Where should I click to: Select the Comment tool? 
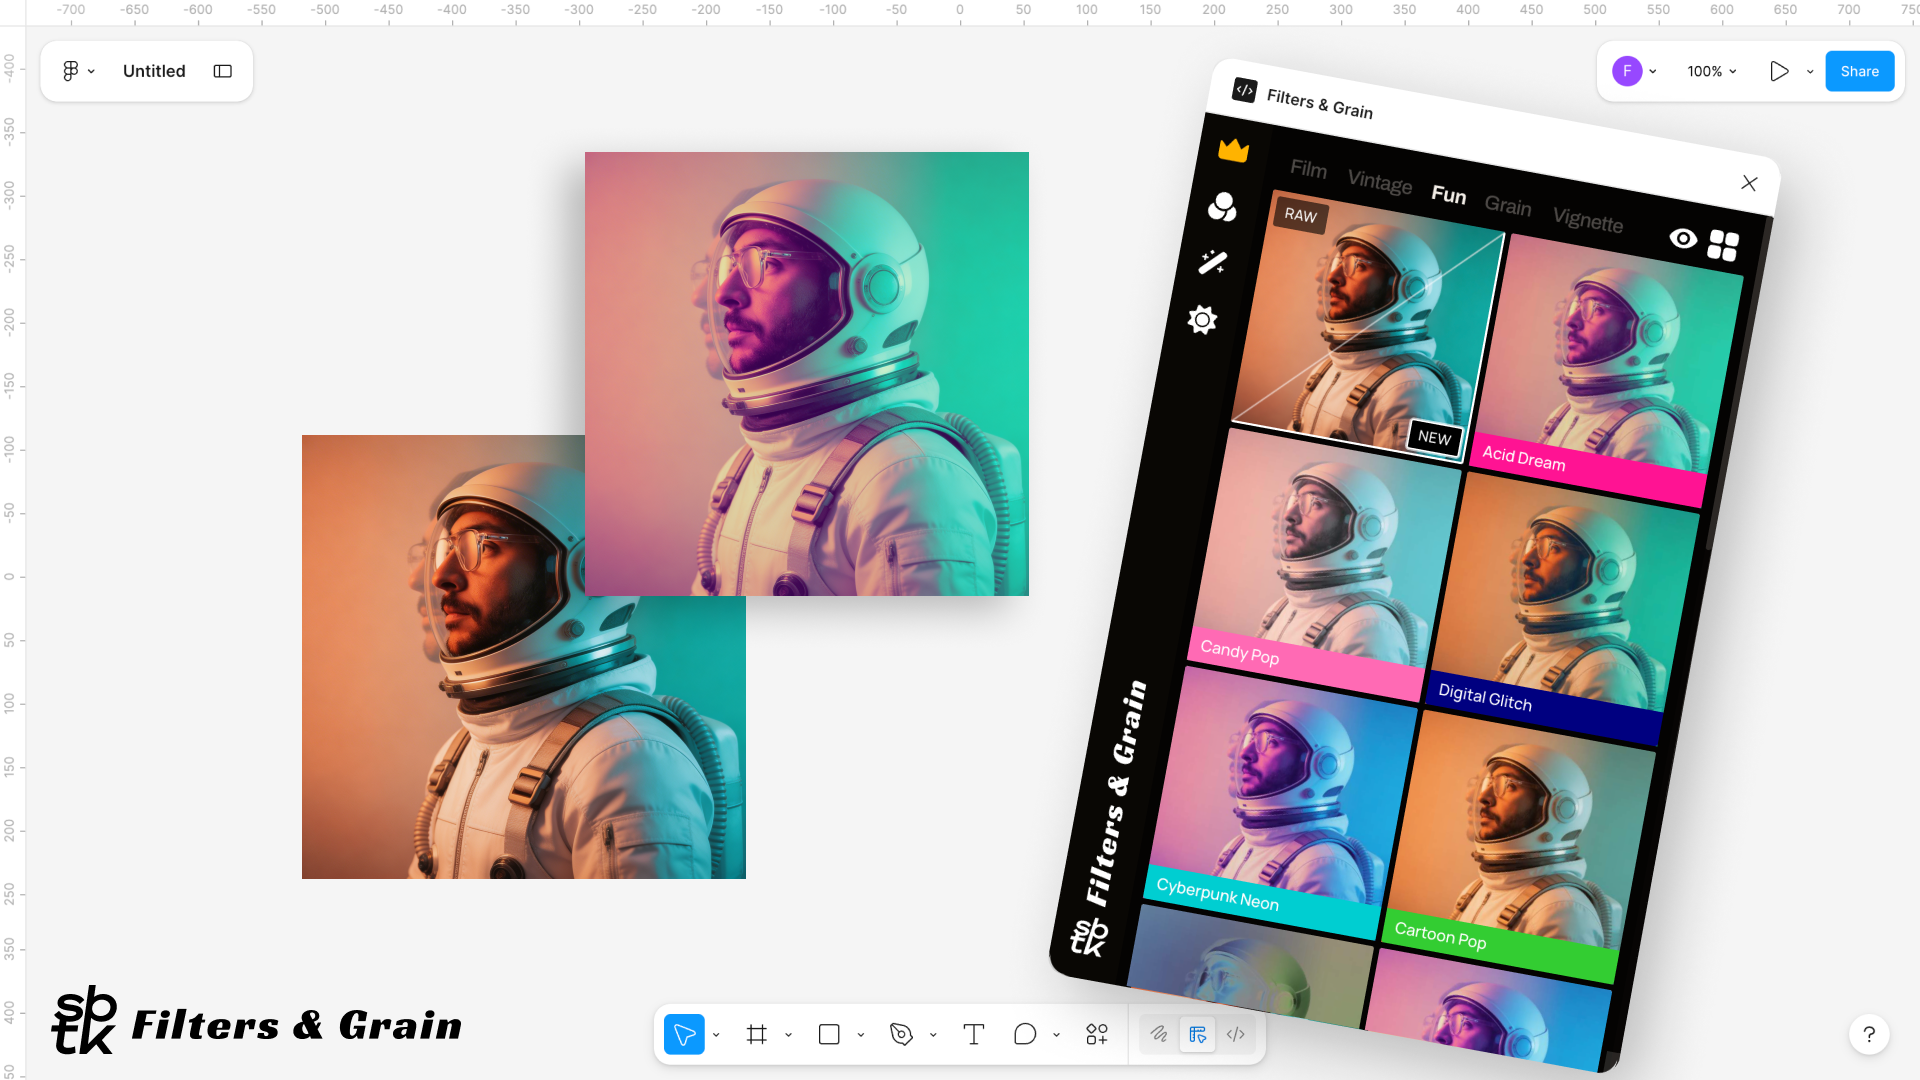click(1025, 1034)
